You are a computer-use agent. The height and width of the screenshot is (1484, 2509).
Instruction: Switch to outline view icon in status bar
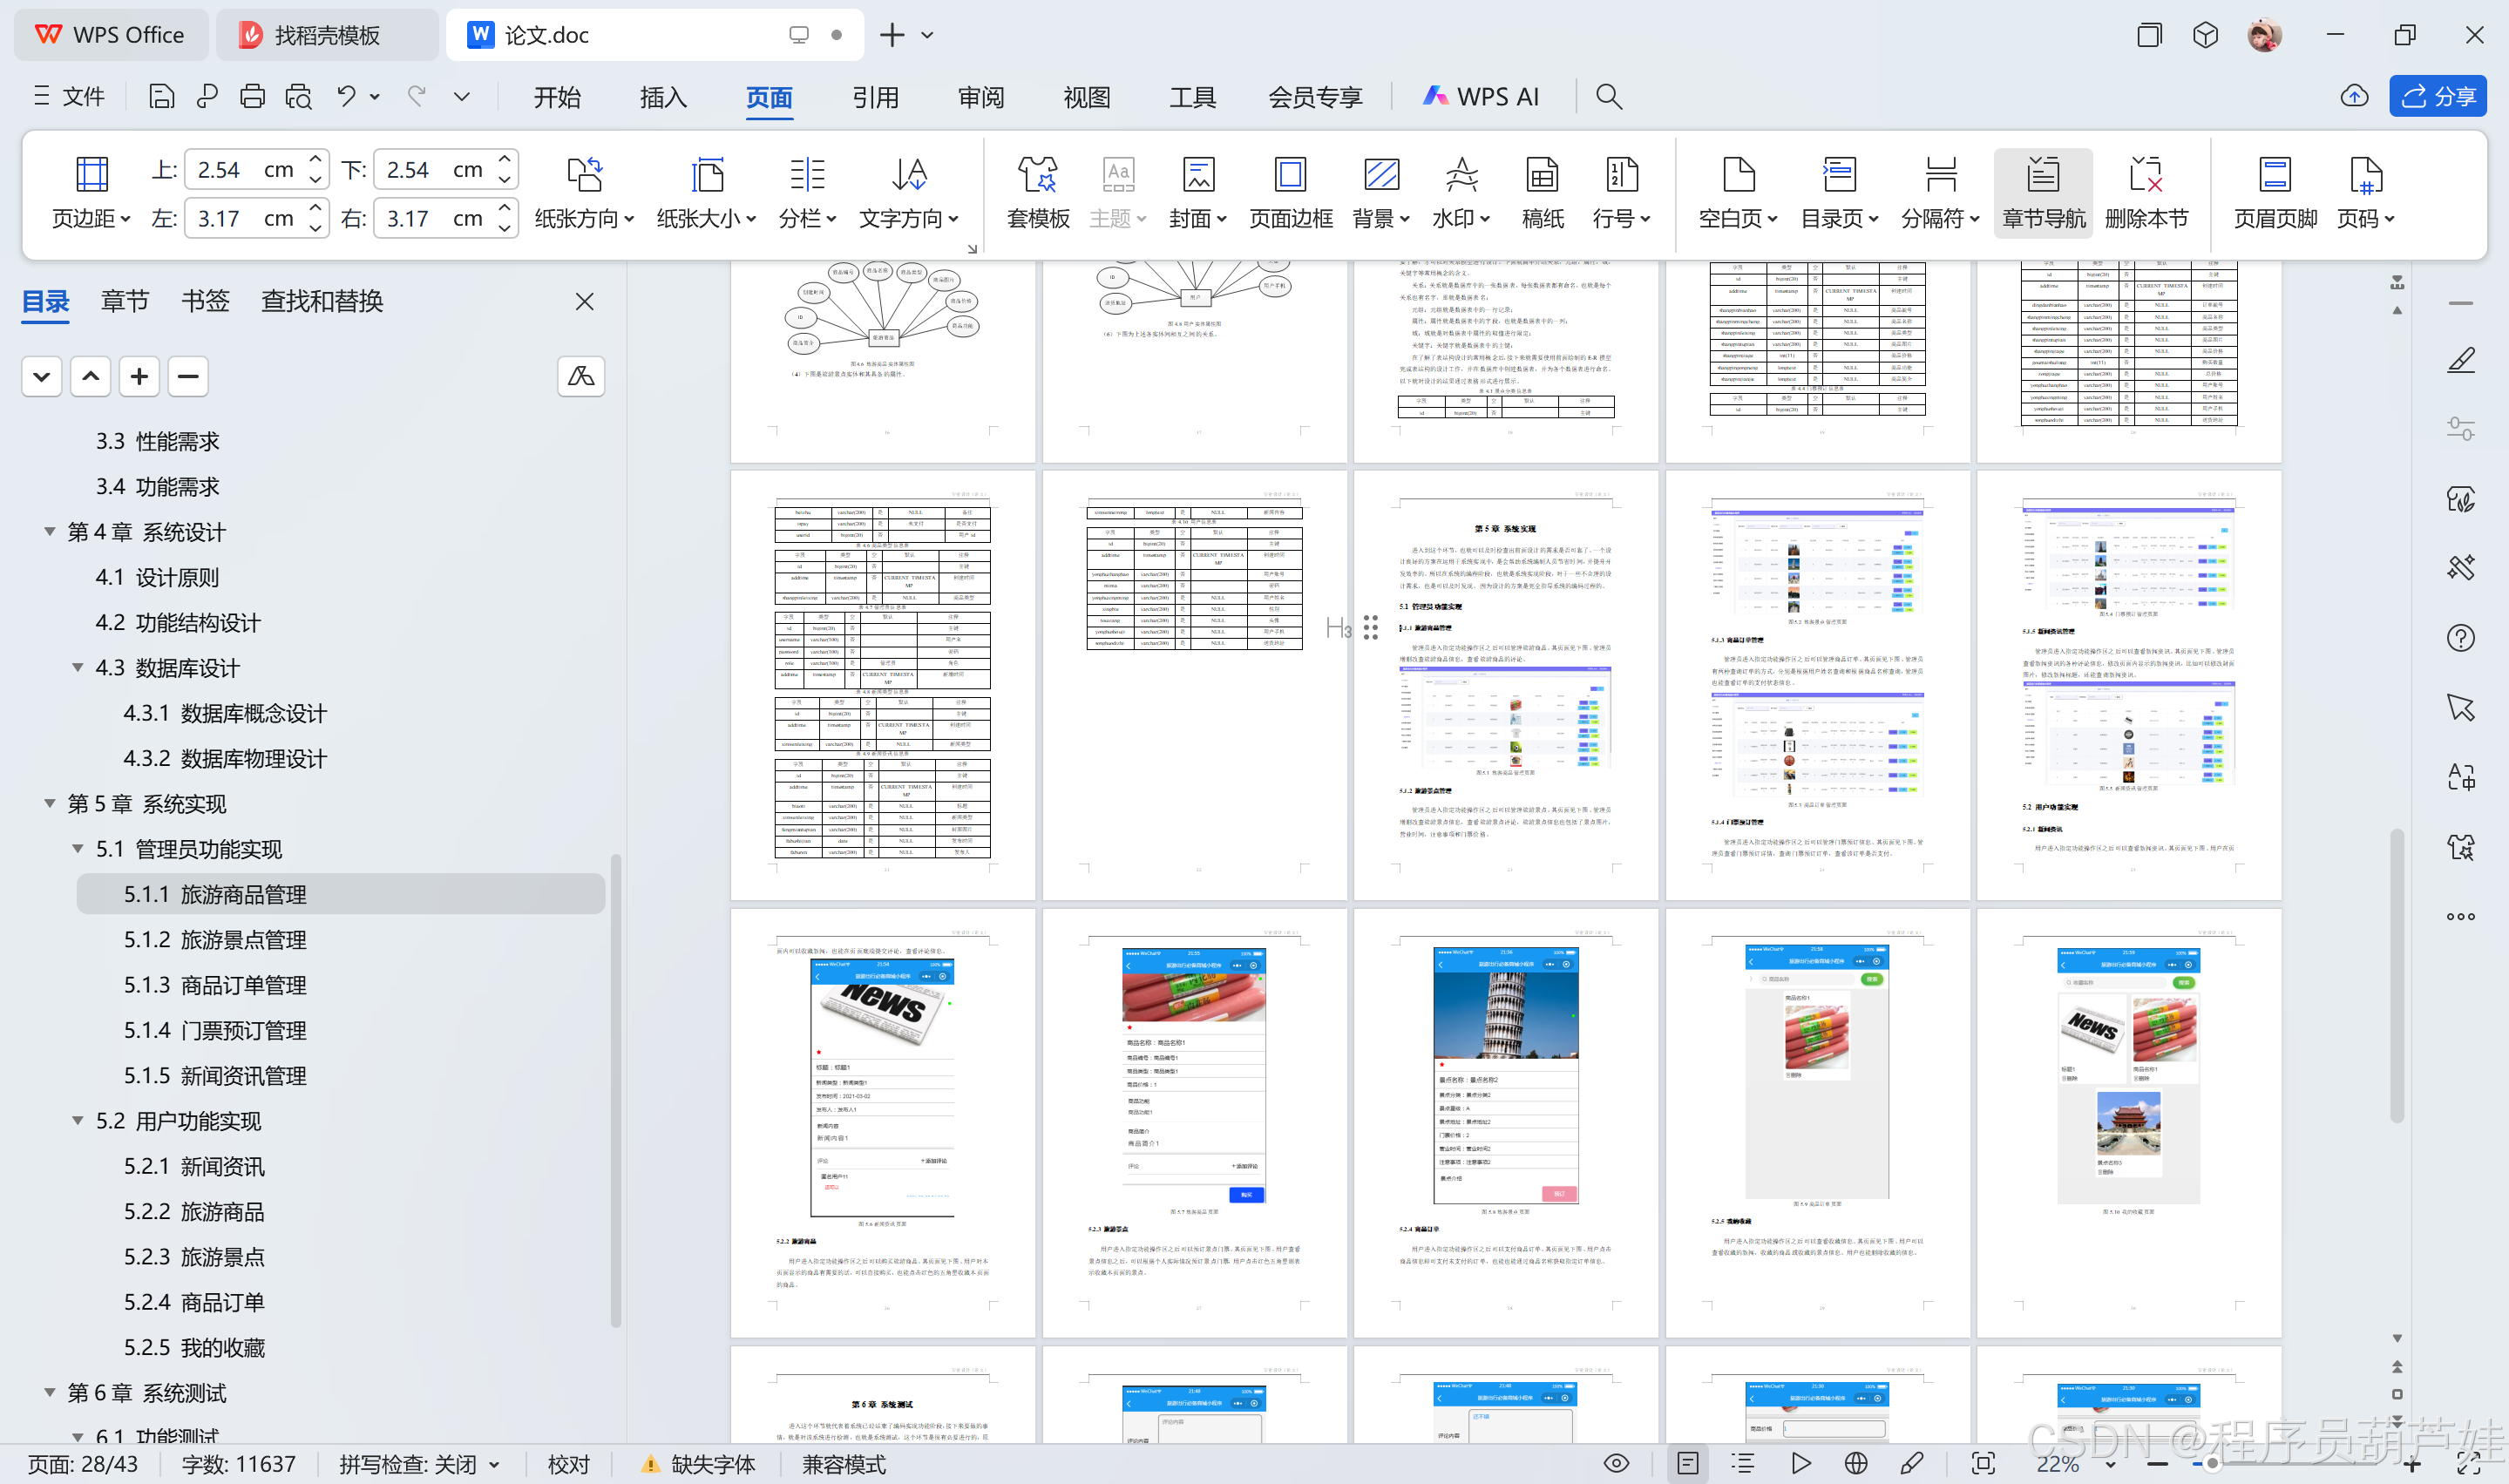pyautogui.click(x=1743, y=1464)
